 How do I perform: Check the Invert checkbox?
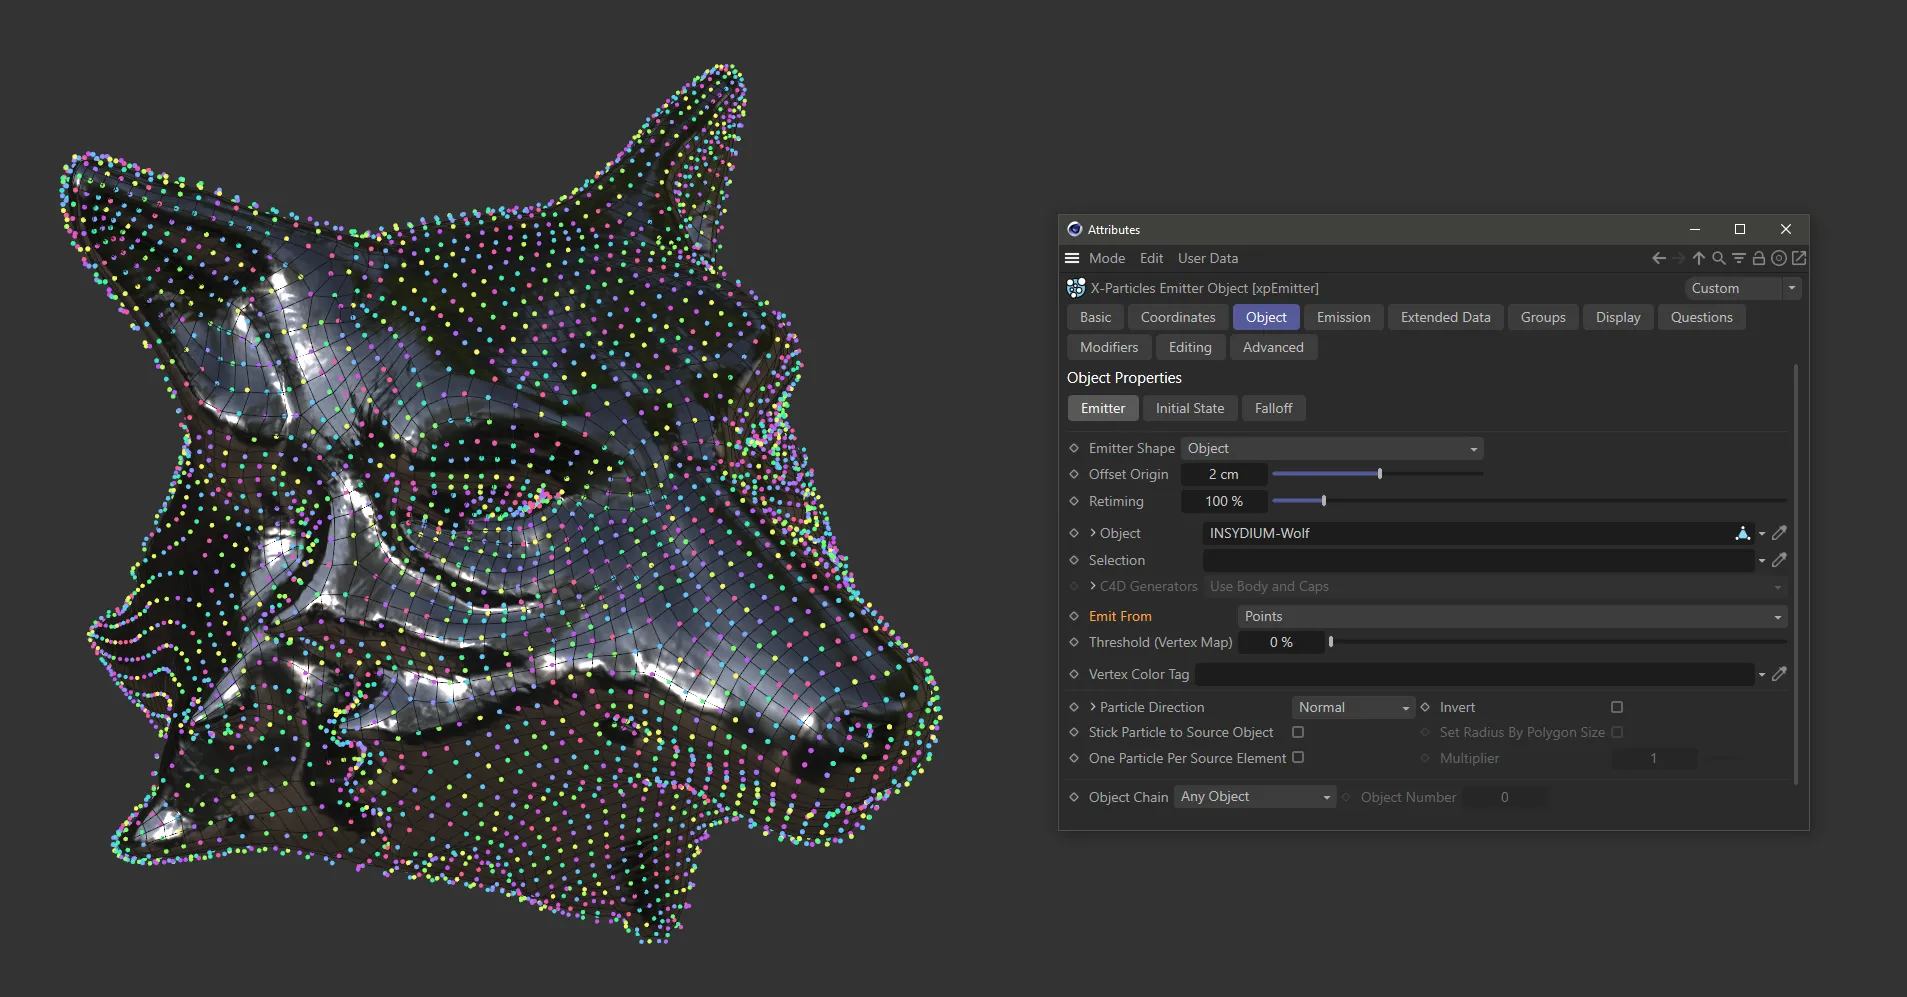[x=1617, y=707]
